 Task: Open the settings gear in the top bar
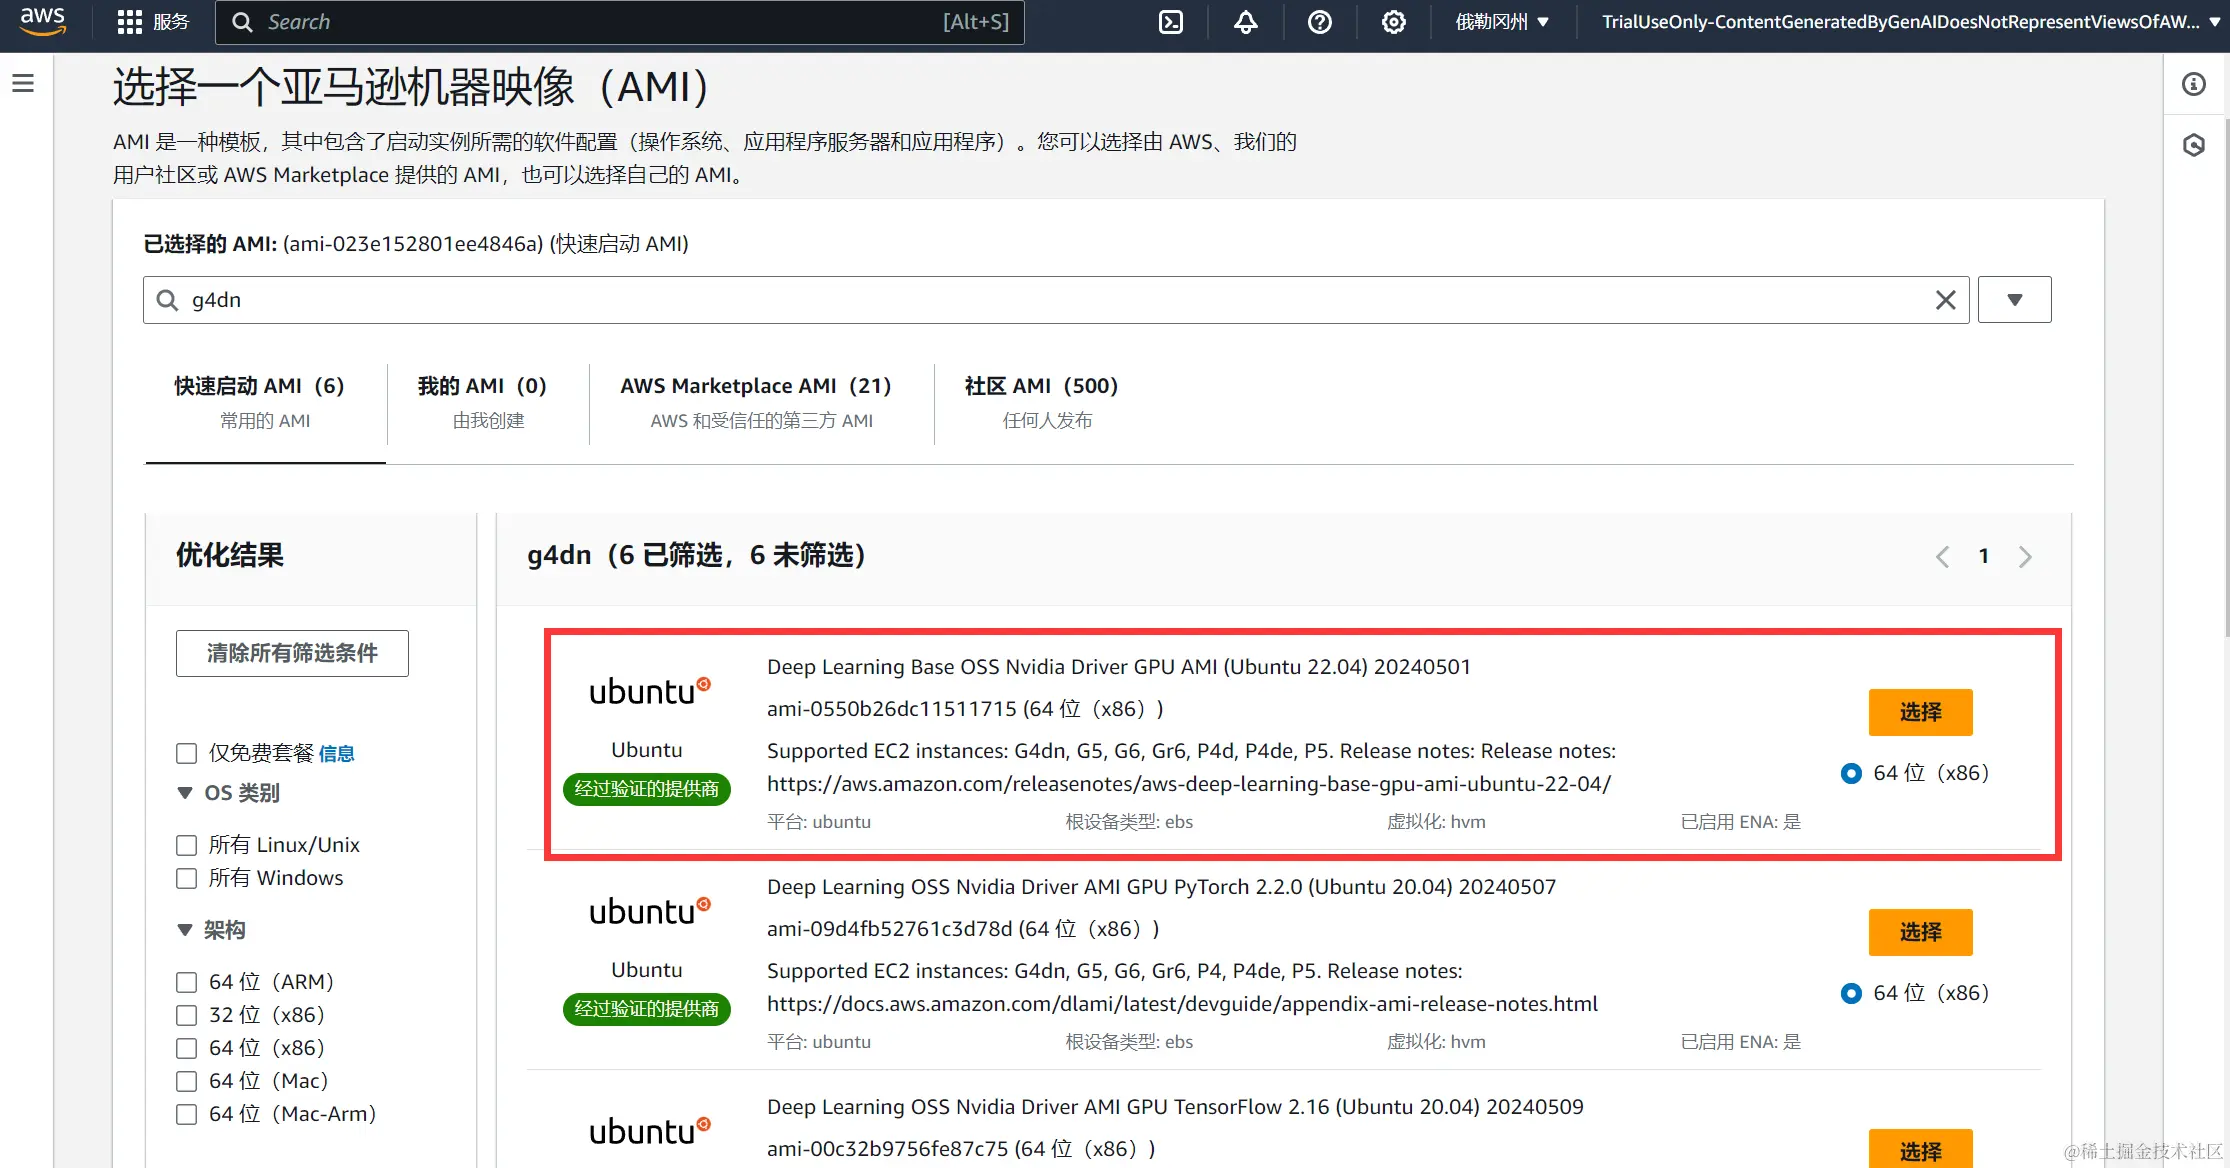coord(1394,22)
